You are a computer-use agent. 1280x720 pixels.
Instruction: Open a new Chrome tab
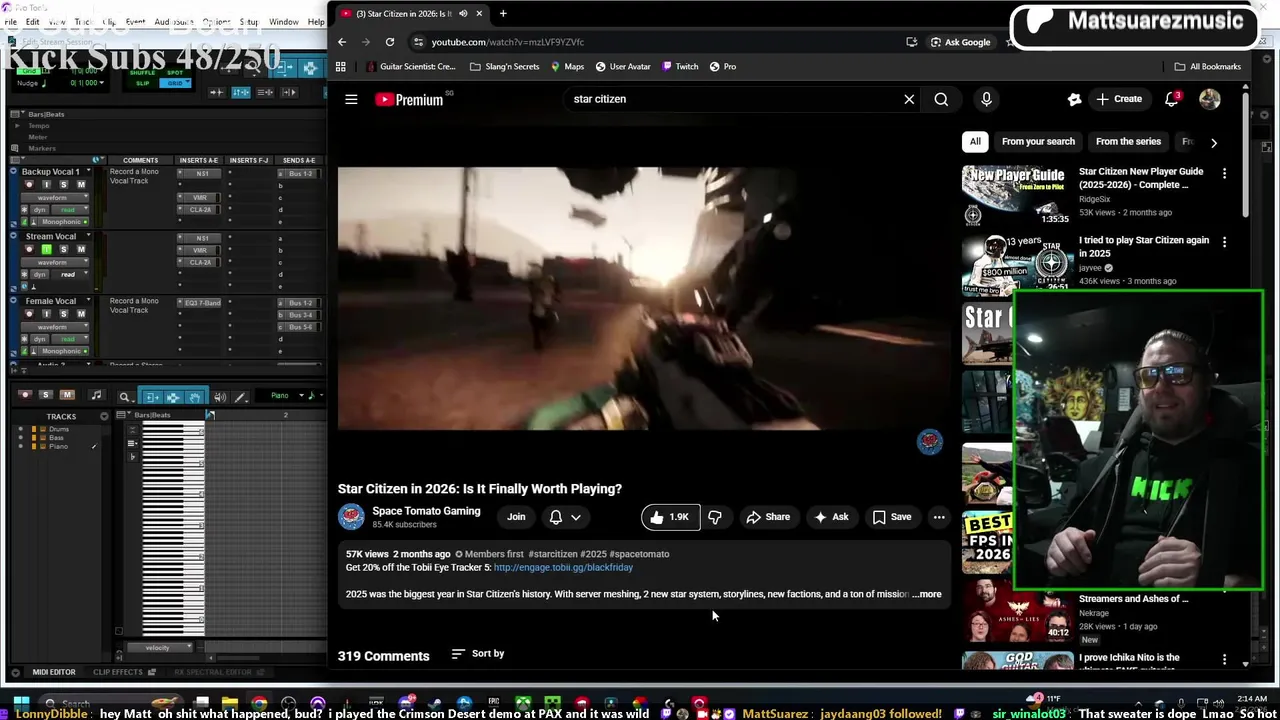click(503, 14)
